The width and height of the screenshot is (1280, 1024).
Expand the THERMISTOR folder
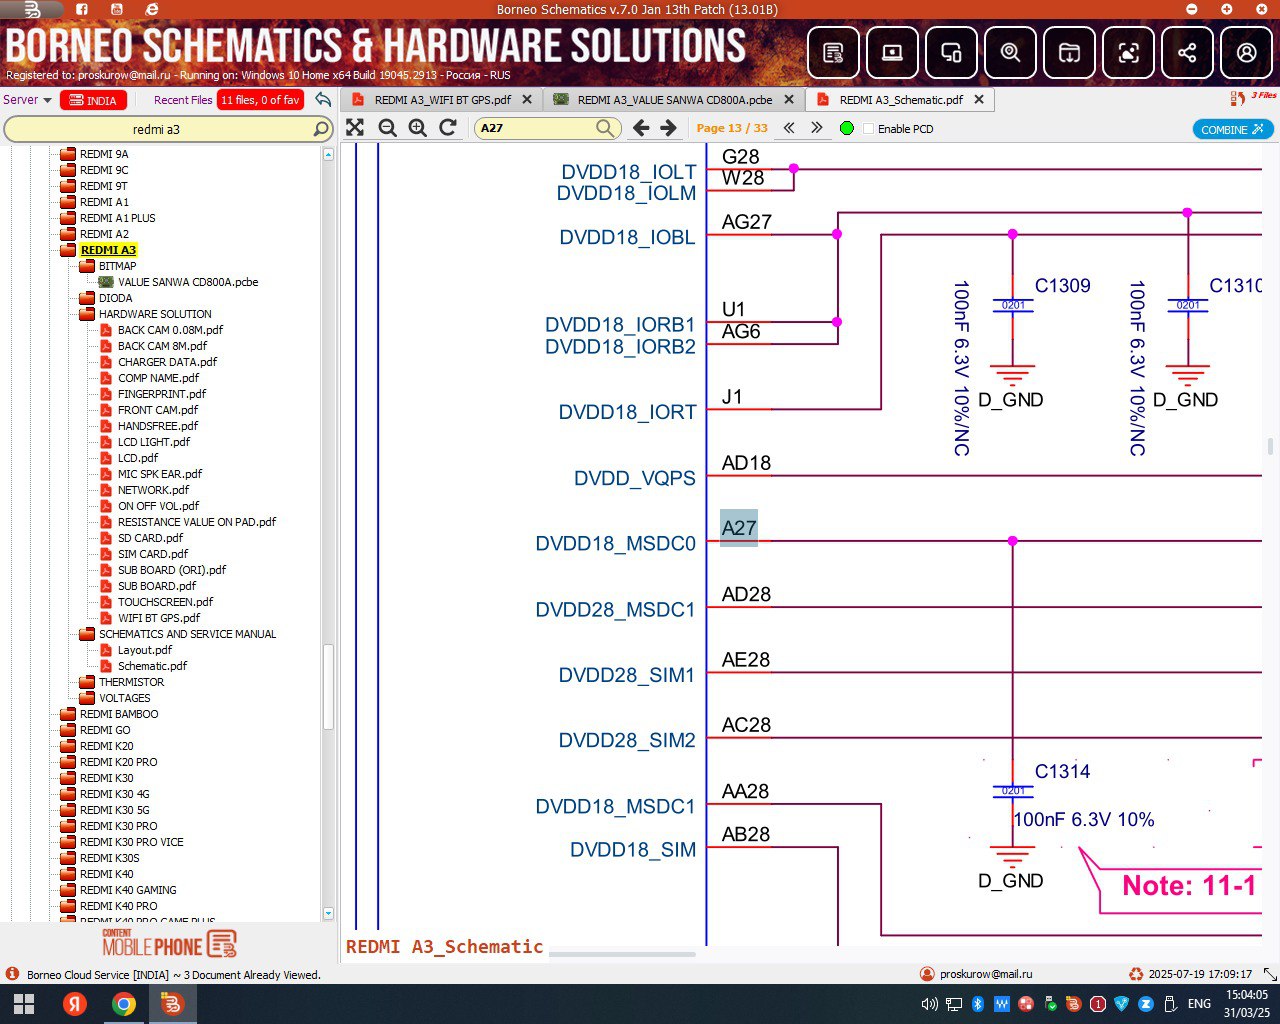(87, 682)
